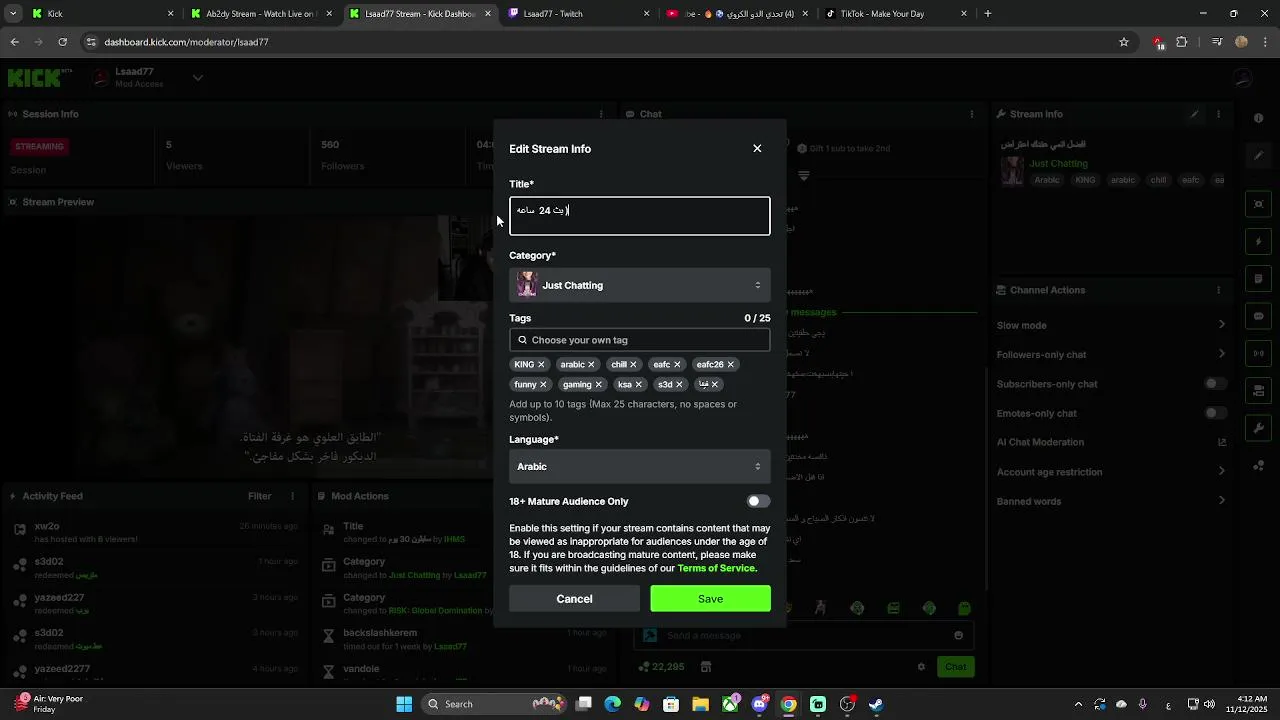Open the shop icon below chat
This screenshot has width=1280, height=720.
point(705,667)
